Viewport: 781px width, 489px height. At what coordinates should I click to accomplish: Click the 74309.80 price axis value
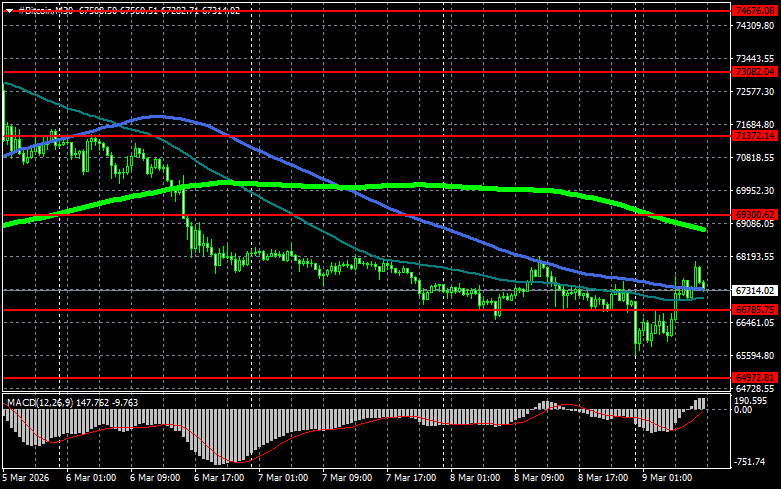coord(755,25)
